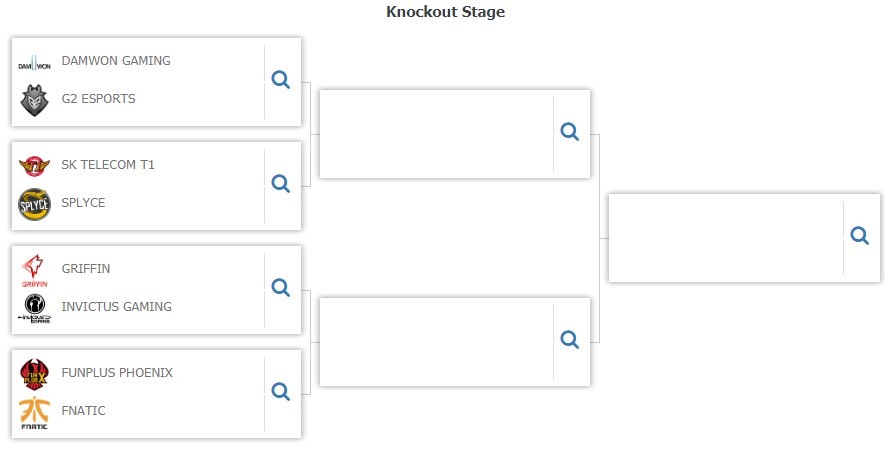This screenshot has width=892, height=449.
Task: Click the Knockout Stage heading
Action: pyautogui.click(x=445, y=12)
